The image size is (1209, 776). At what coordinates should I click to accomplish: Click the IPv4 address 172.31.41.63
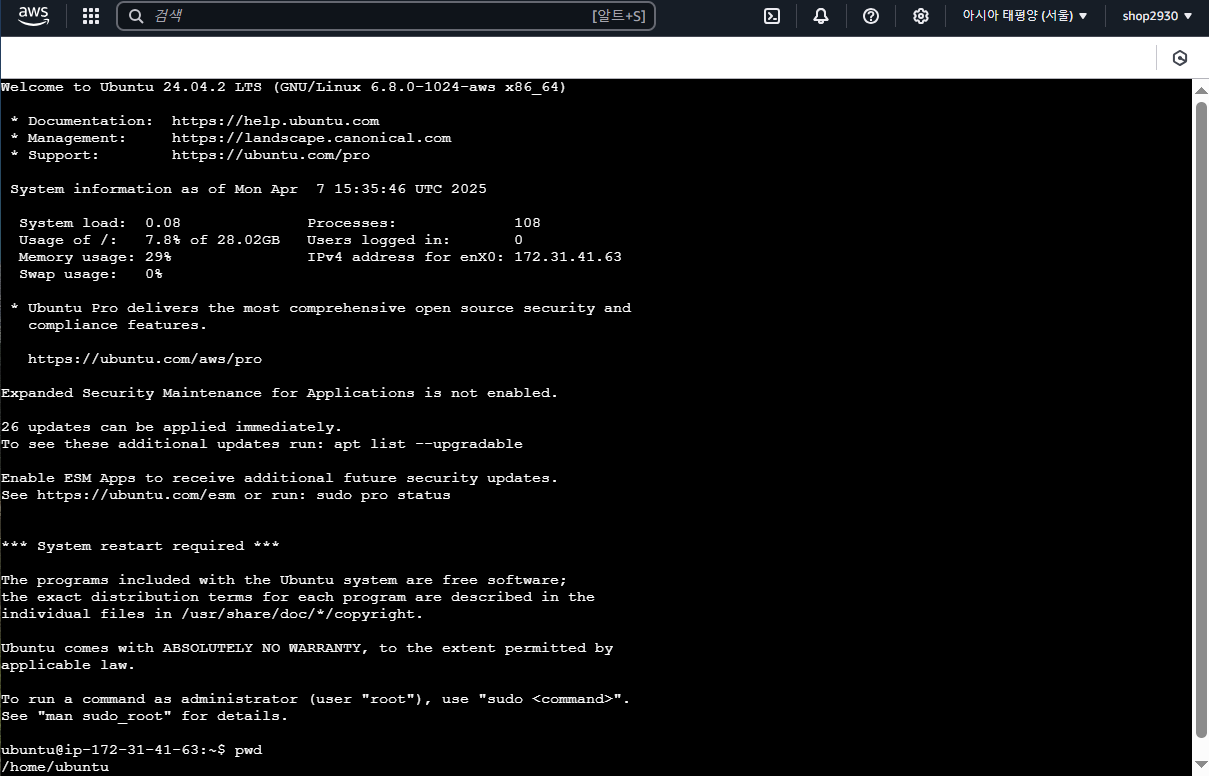click(x=568, y=257)
